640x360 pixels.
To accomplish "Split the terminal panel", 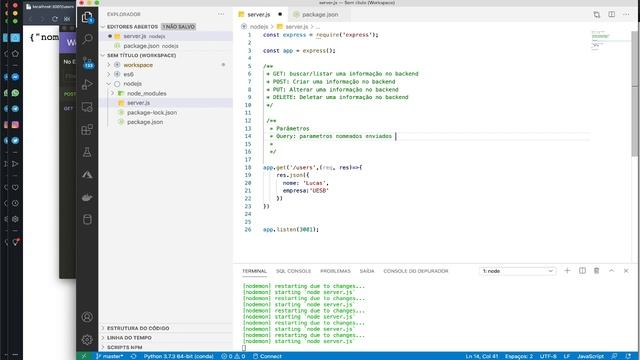I will 582,271.
